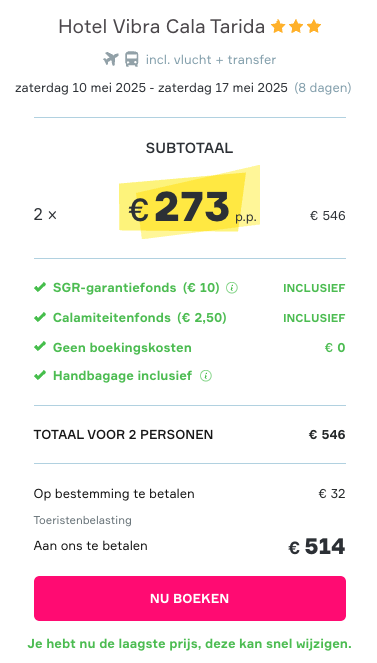Click the TOTAAL VOOR 2 PERSONEN row
The width and height of the screenshot is (377, 663).
point(190,435)
